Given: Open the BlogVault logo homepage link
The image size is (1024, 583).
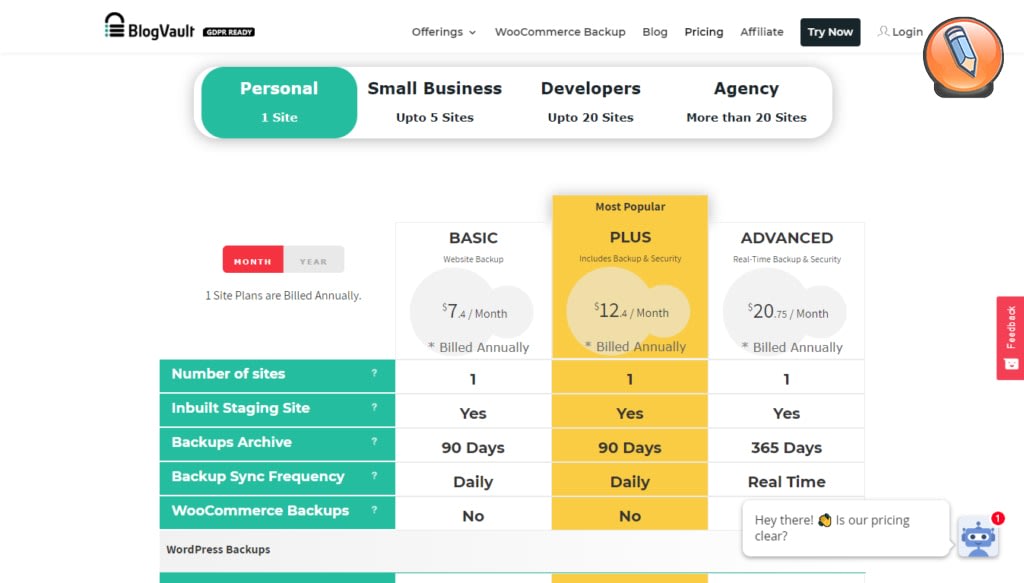Looking at the screenshot, I should pos(150,27).
